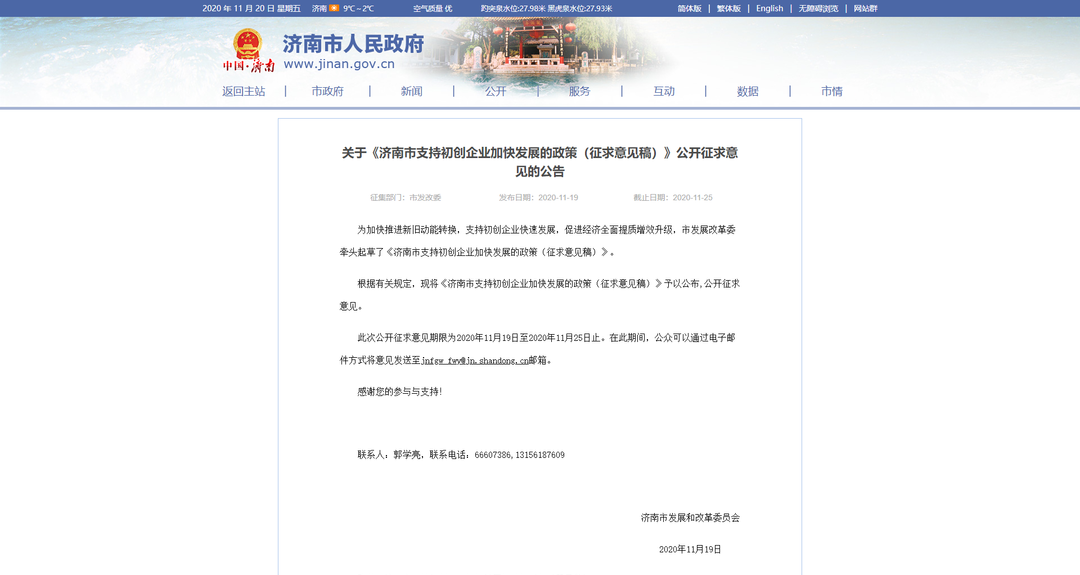Image resolution: width=1080 pixels, height=575 pixels.
Task: Click the 征集部门：市发改委 text
Action: 406,198
